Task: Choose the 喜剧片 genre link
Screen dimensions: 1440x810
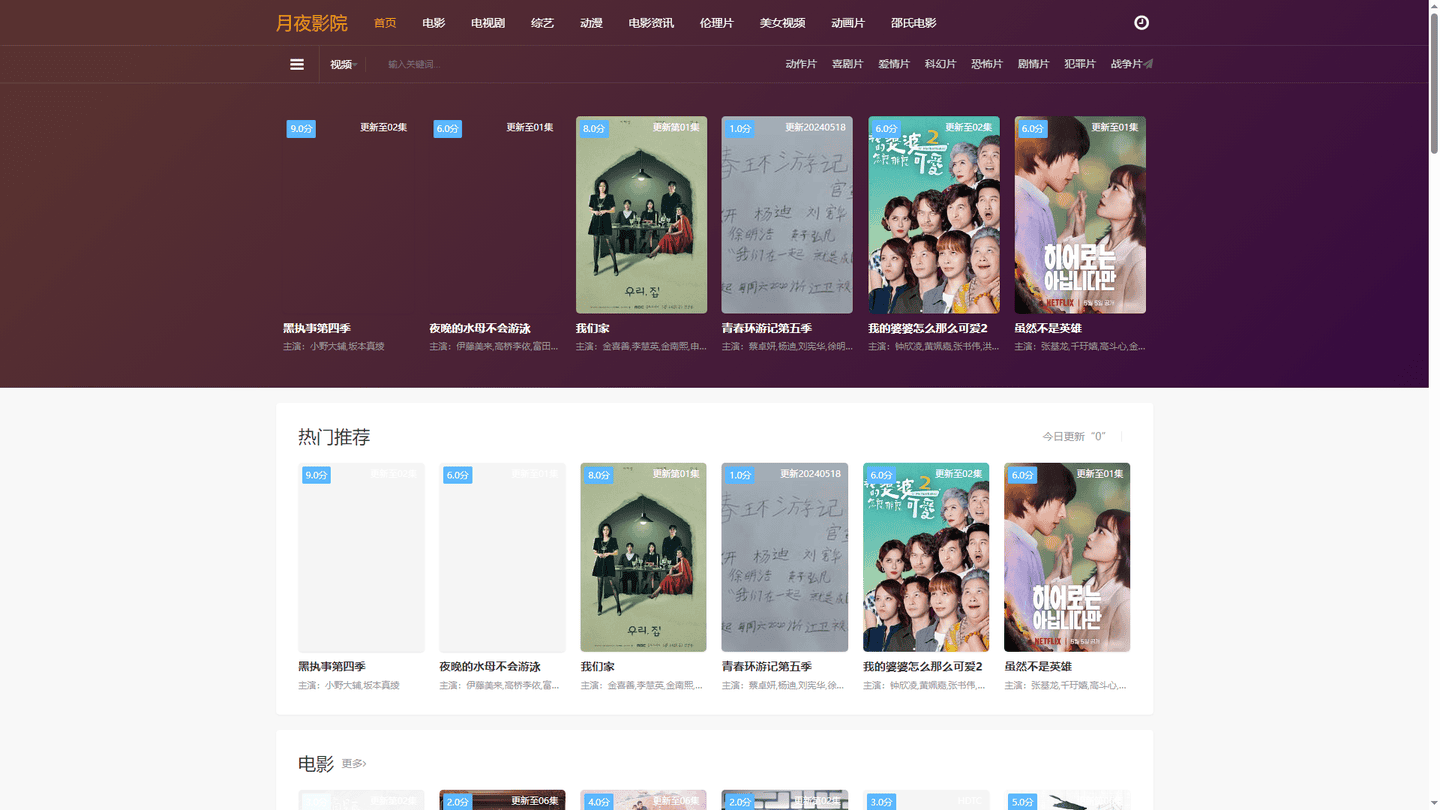Action: tap(848, 64)
